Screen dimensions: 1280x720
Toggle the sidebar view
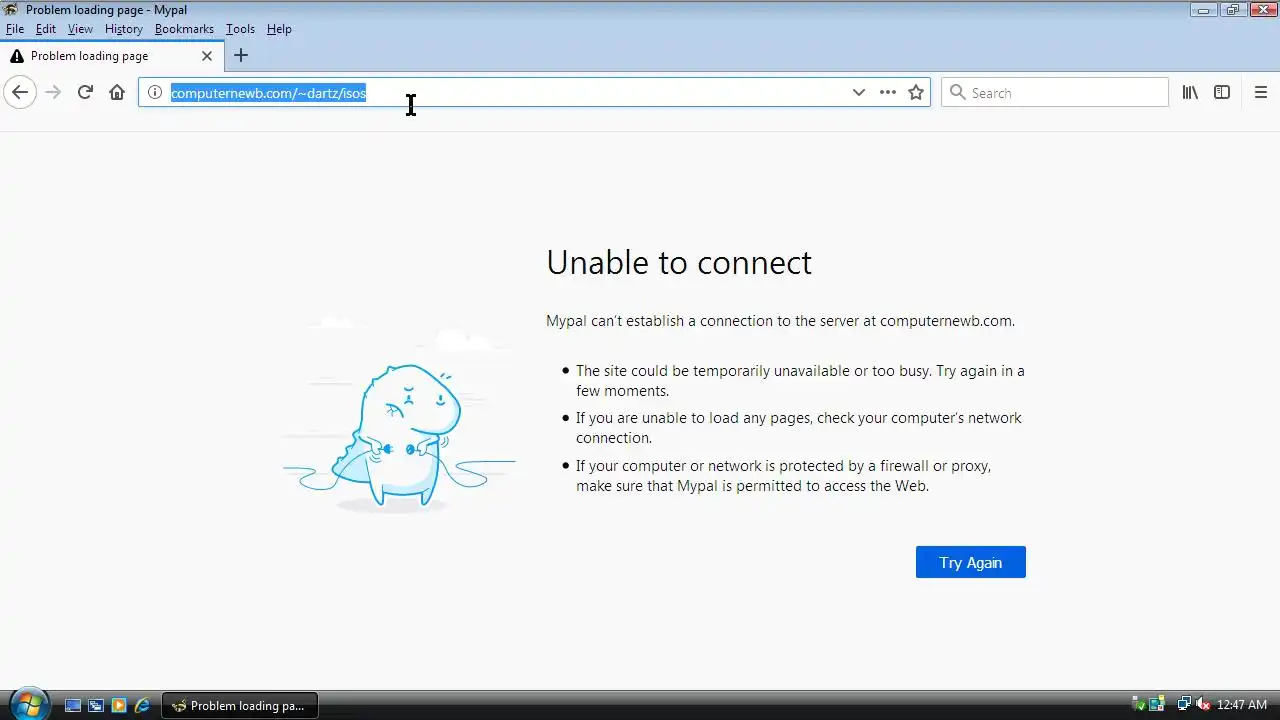pos(1222,92)
